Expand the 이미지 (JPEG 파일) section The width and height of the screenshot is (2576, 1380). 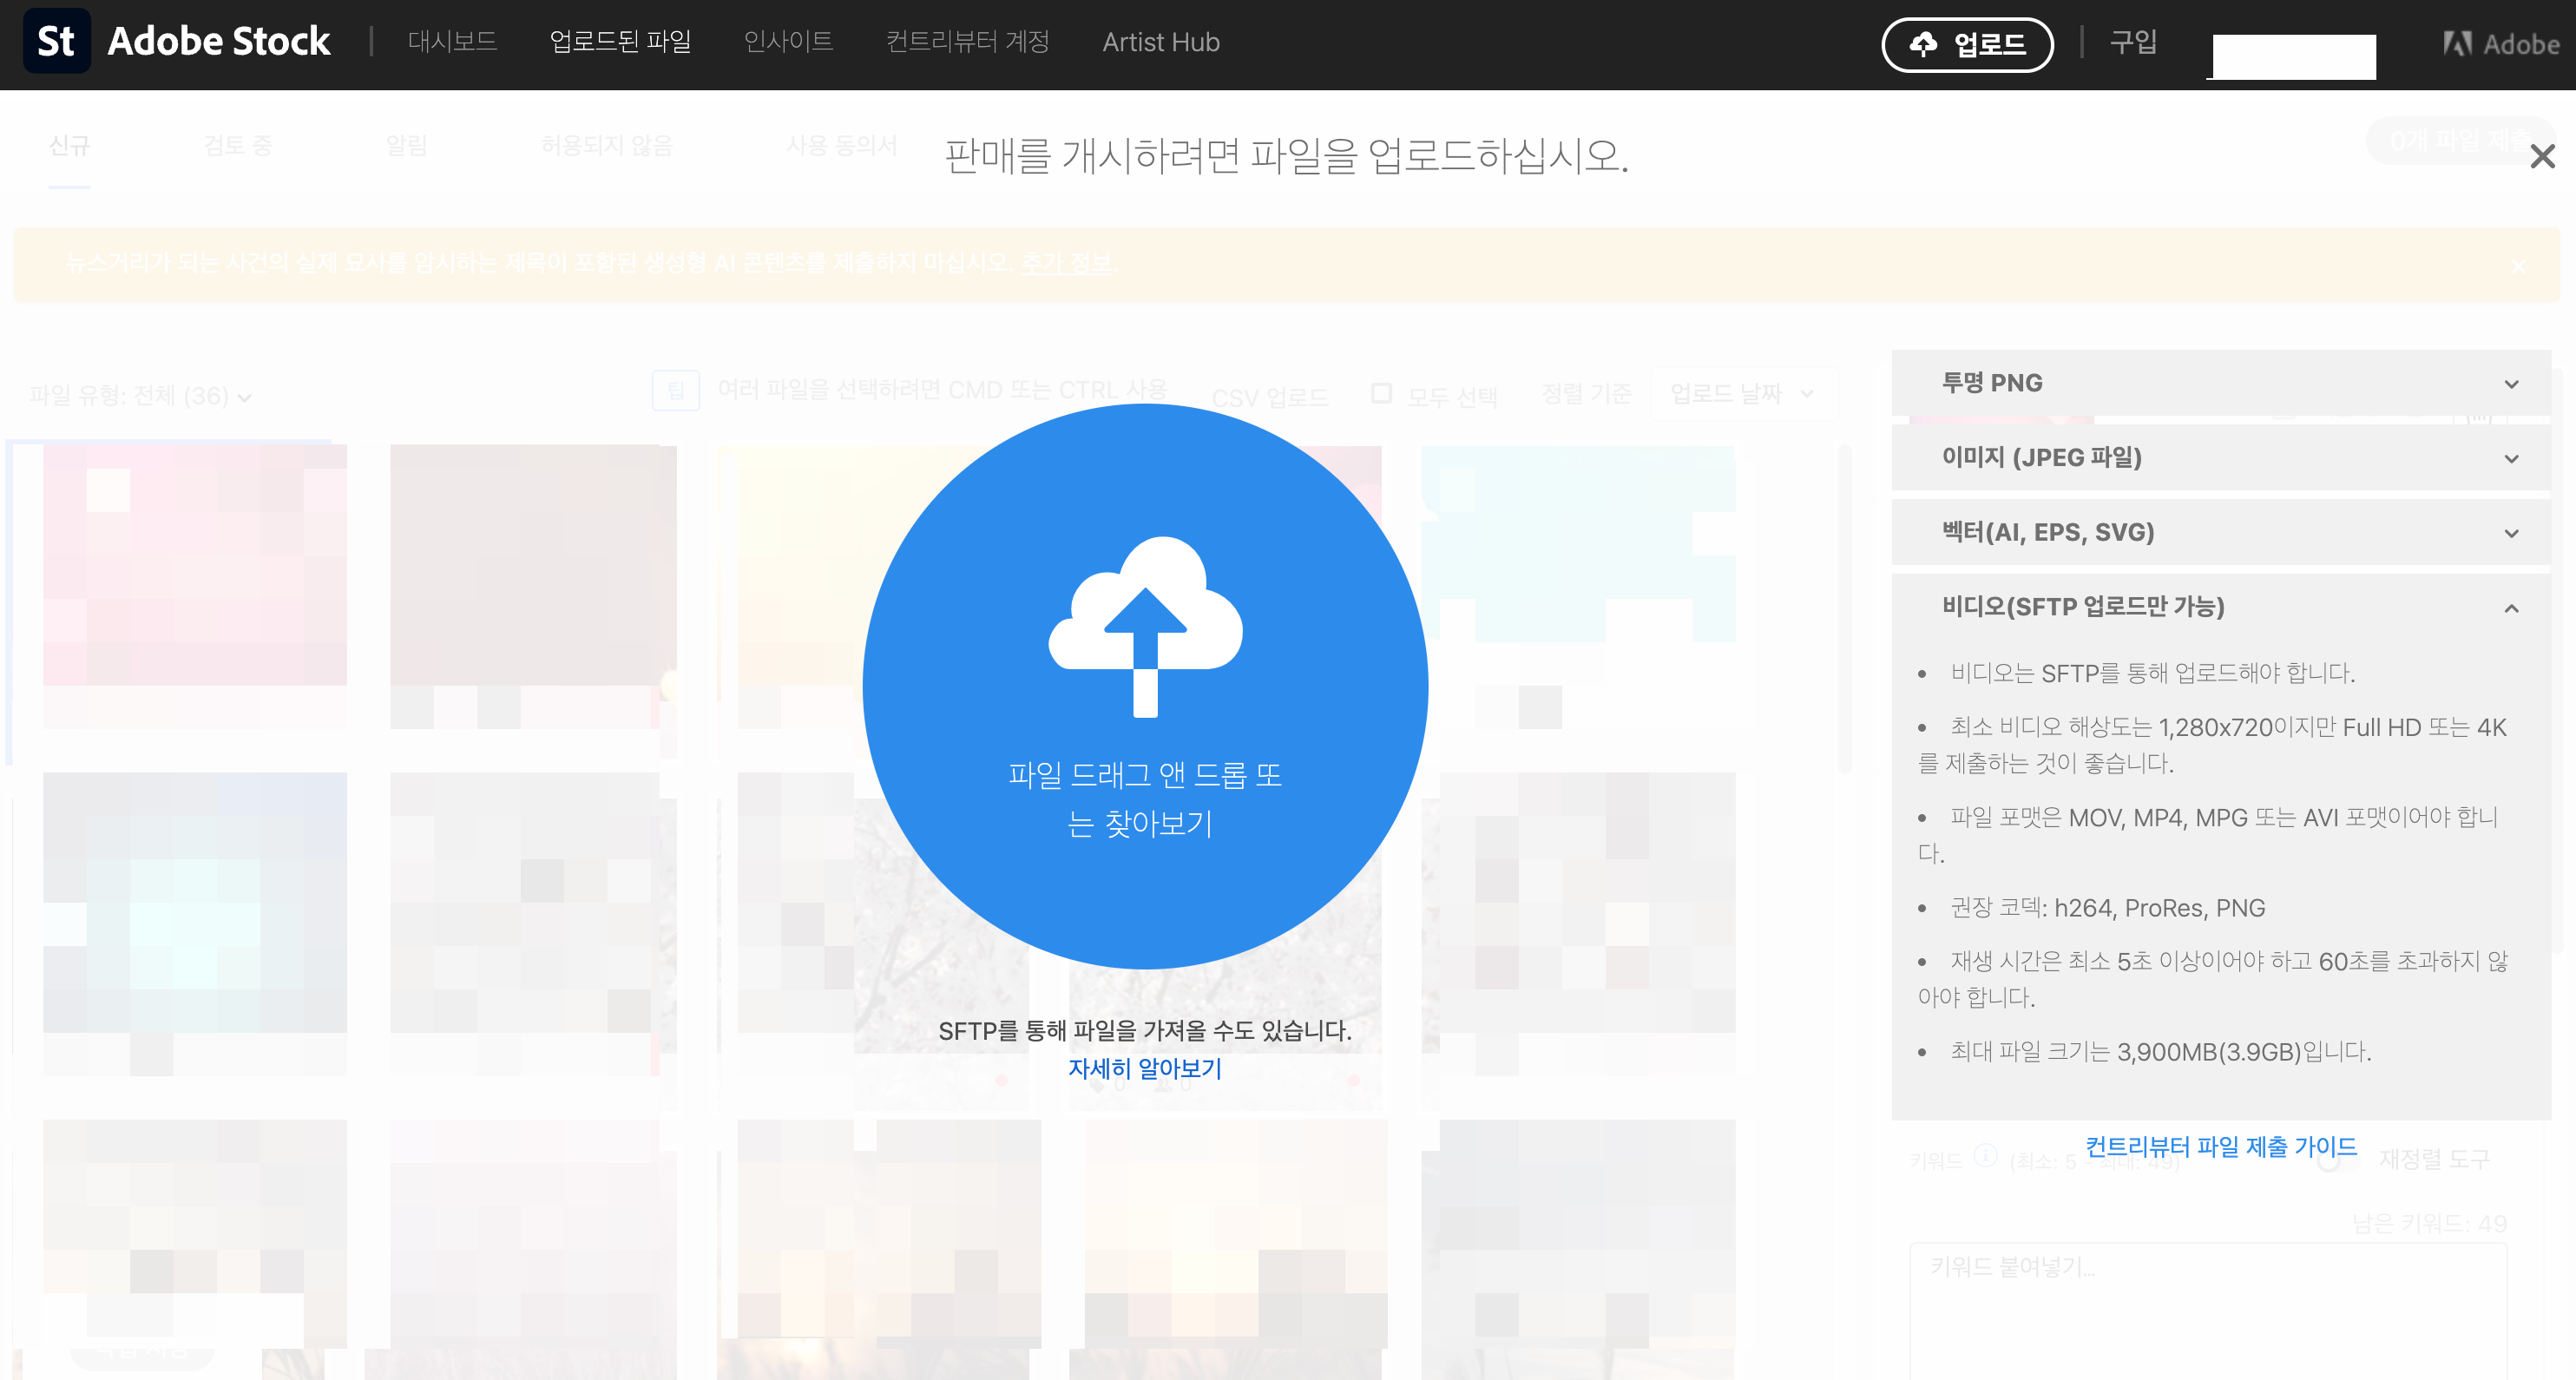click(x=2221, y=458)
